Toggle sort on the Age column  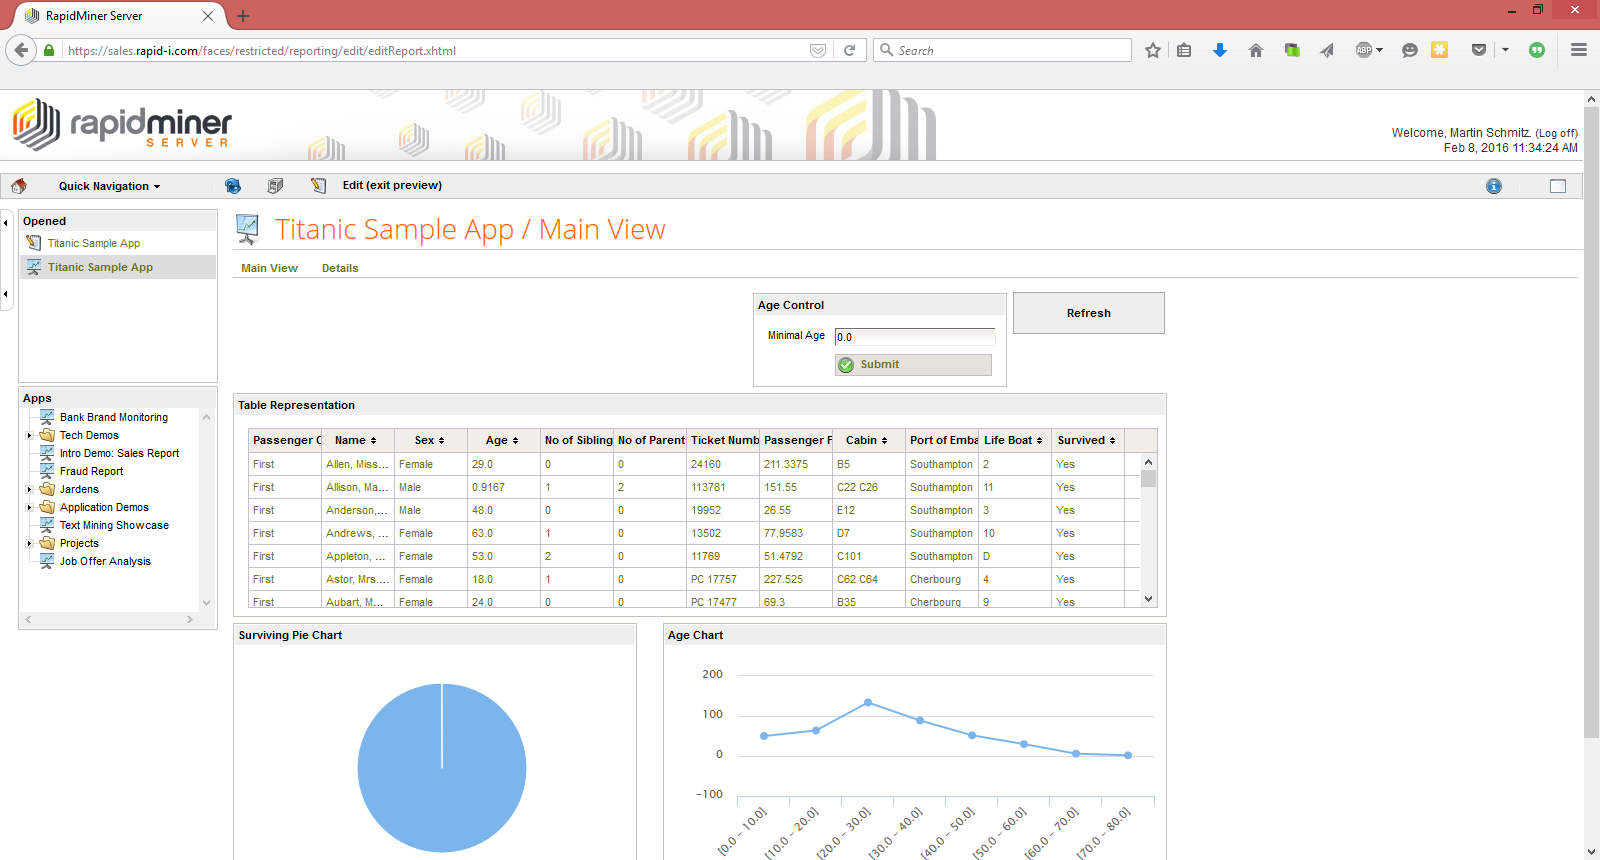pyautogui.click(x=502, y=440)
